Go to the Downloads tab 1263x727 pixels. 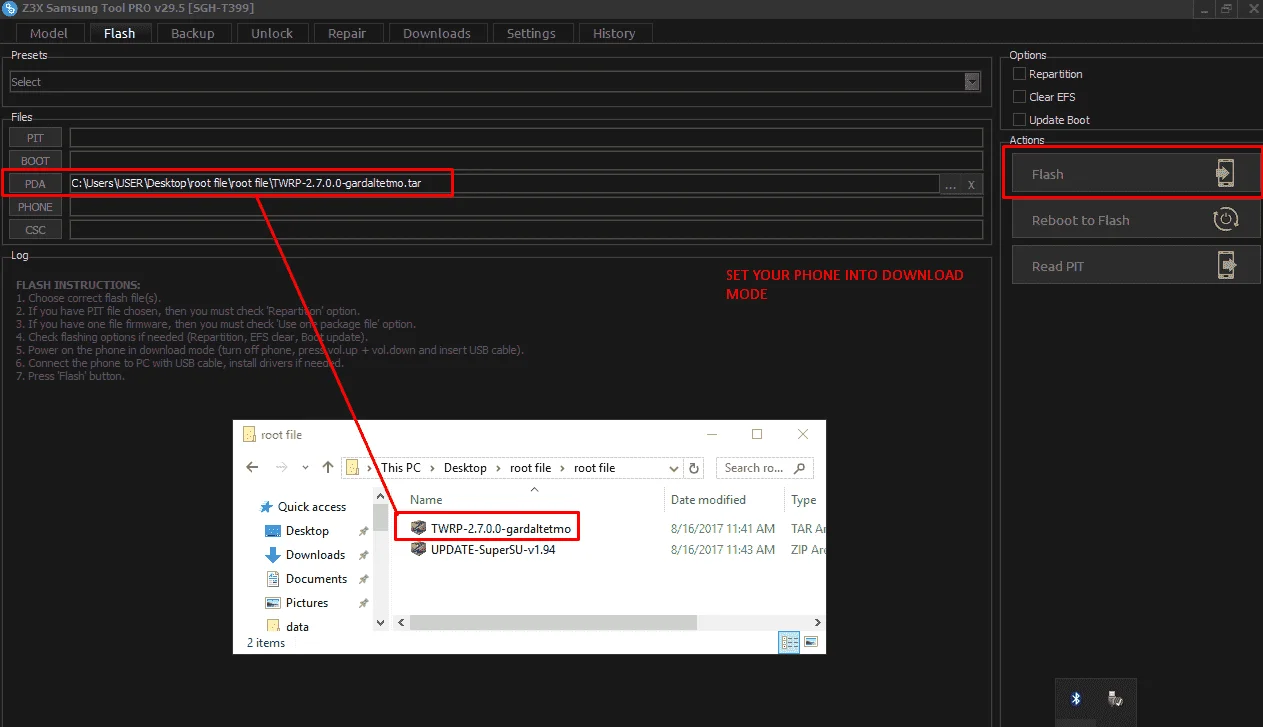pos(437,33)
